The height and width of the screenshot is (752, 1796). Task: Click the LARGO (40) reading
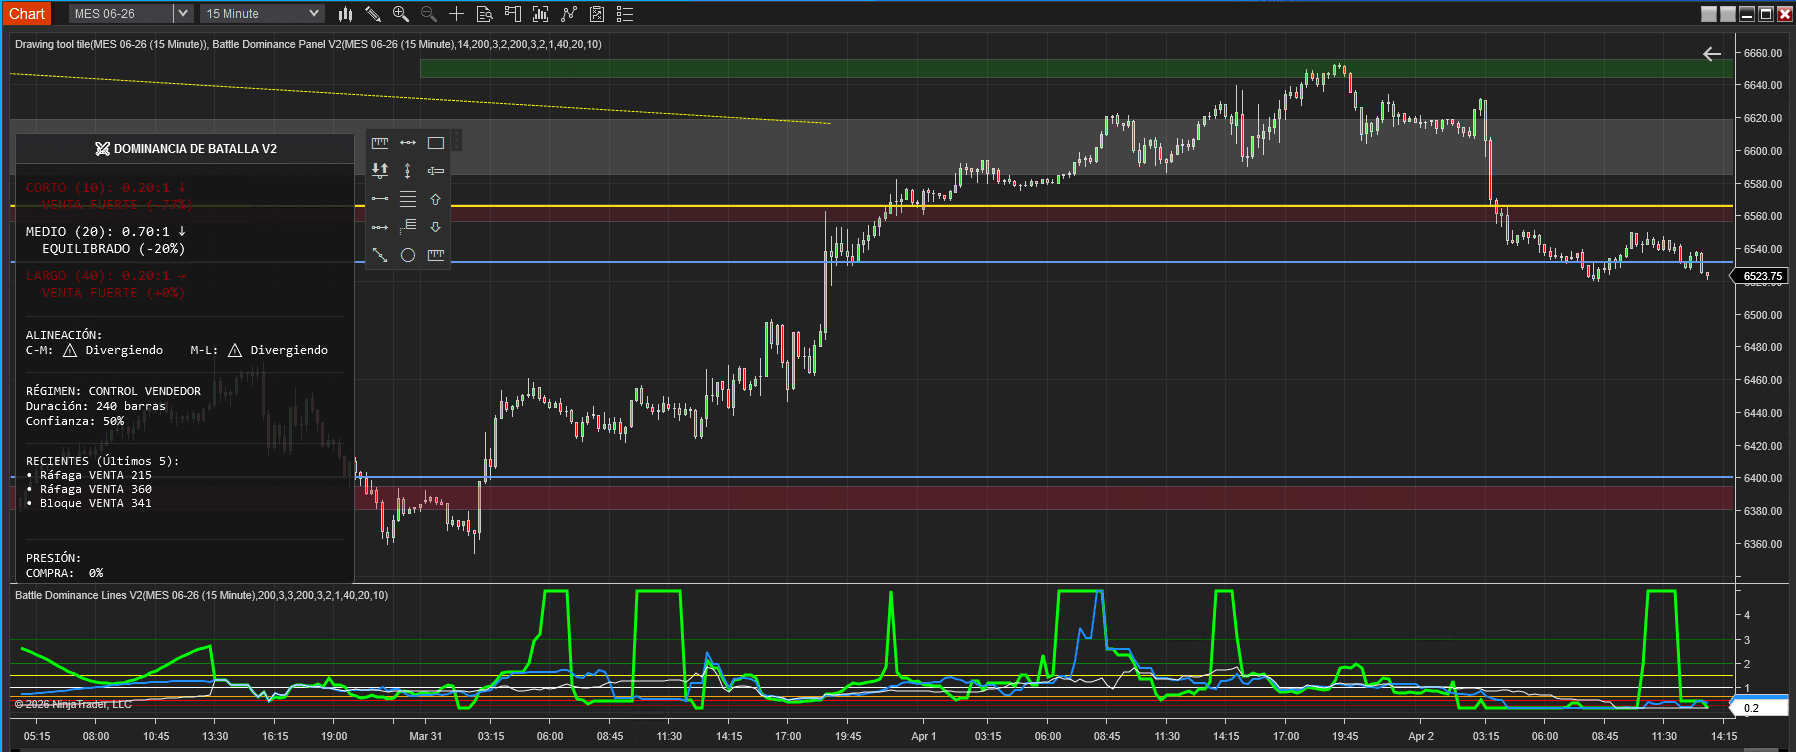tap(106, 275)
